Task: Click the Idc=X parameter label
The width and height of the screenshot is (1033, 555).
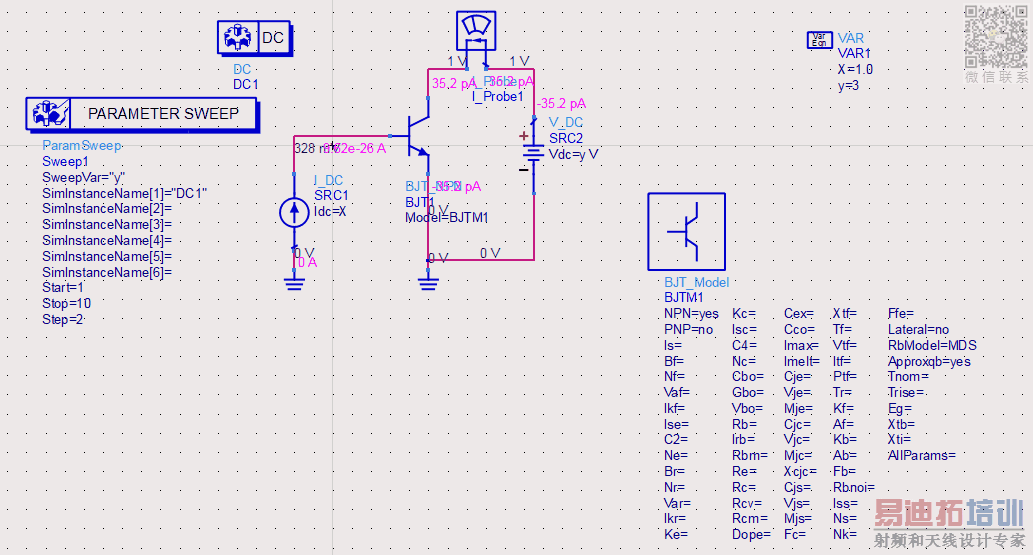Action: point(330,212)
